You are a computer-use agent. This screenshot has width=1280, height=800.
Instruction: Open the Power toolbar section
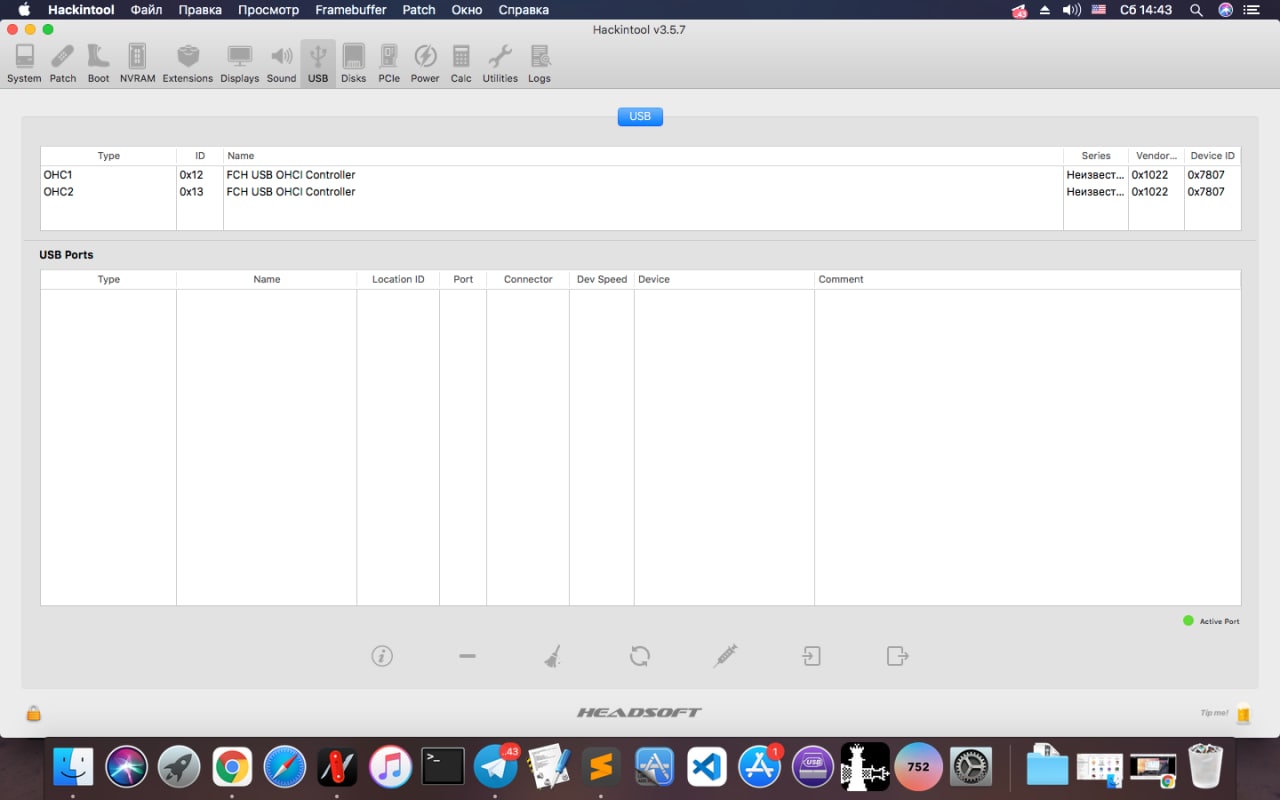point(425,63)
